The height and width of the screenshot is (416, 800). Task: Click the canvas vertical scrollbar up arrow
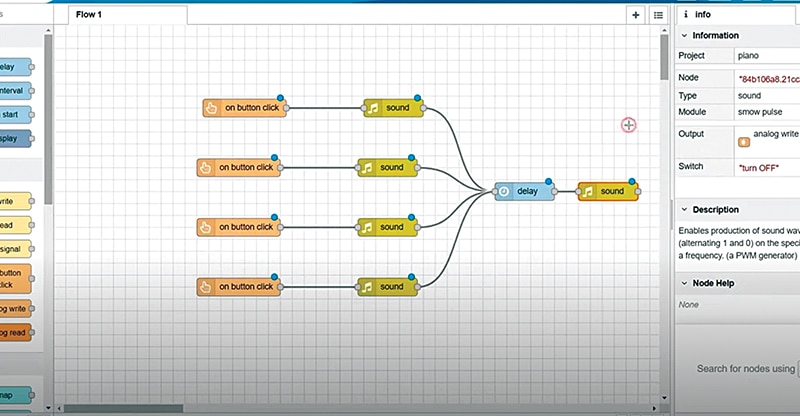click(664, 31)
